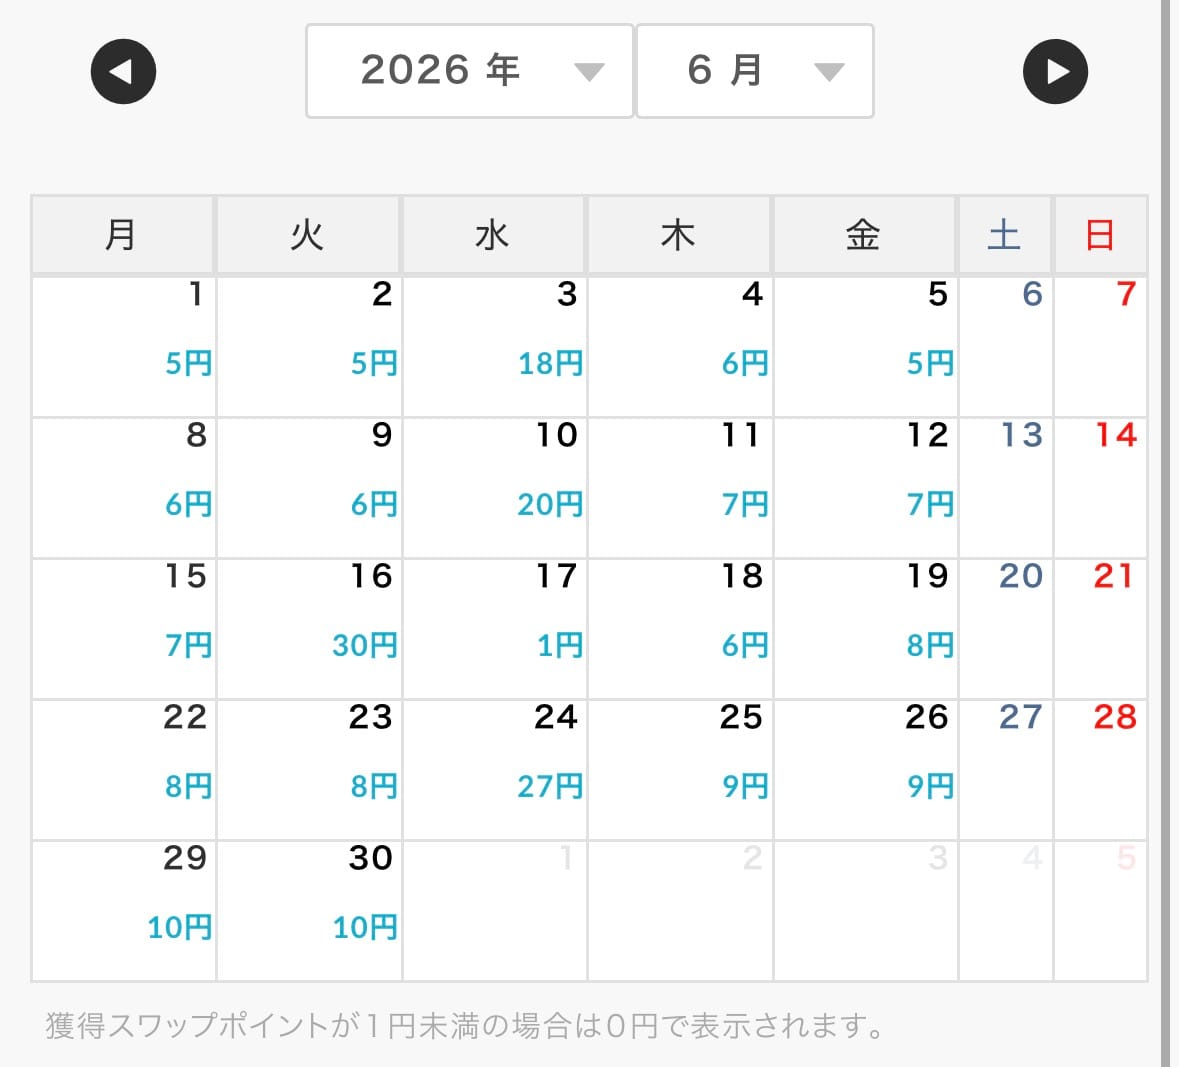Screen dimensions: 1179x1067
Task: Click the date 5 Friday cell
Action: click(865, 347)
